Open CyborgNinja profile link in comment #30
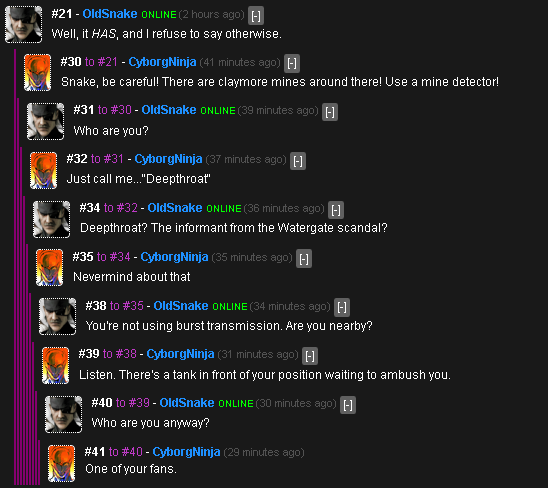Screen dimensions: 548x488 162,62
